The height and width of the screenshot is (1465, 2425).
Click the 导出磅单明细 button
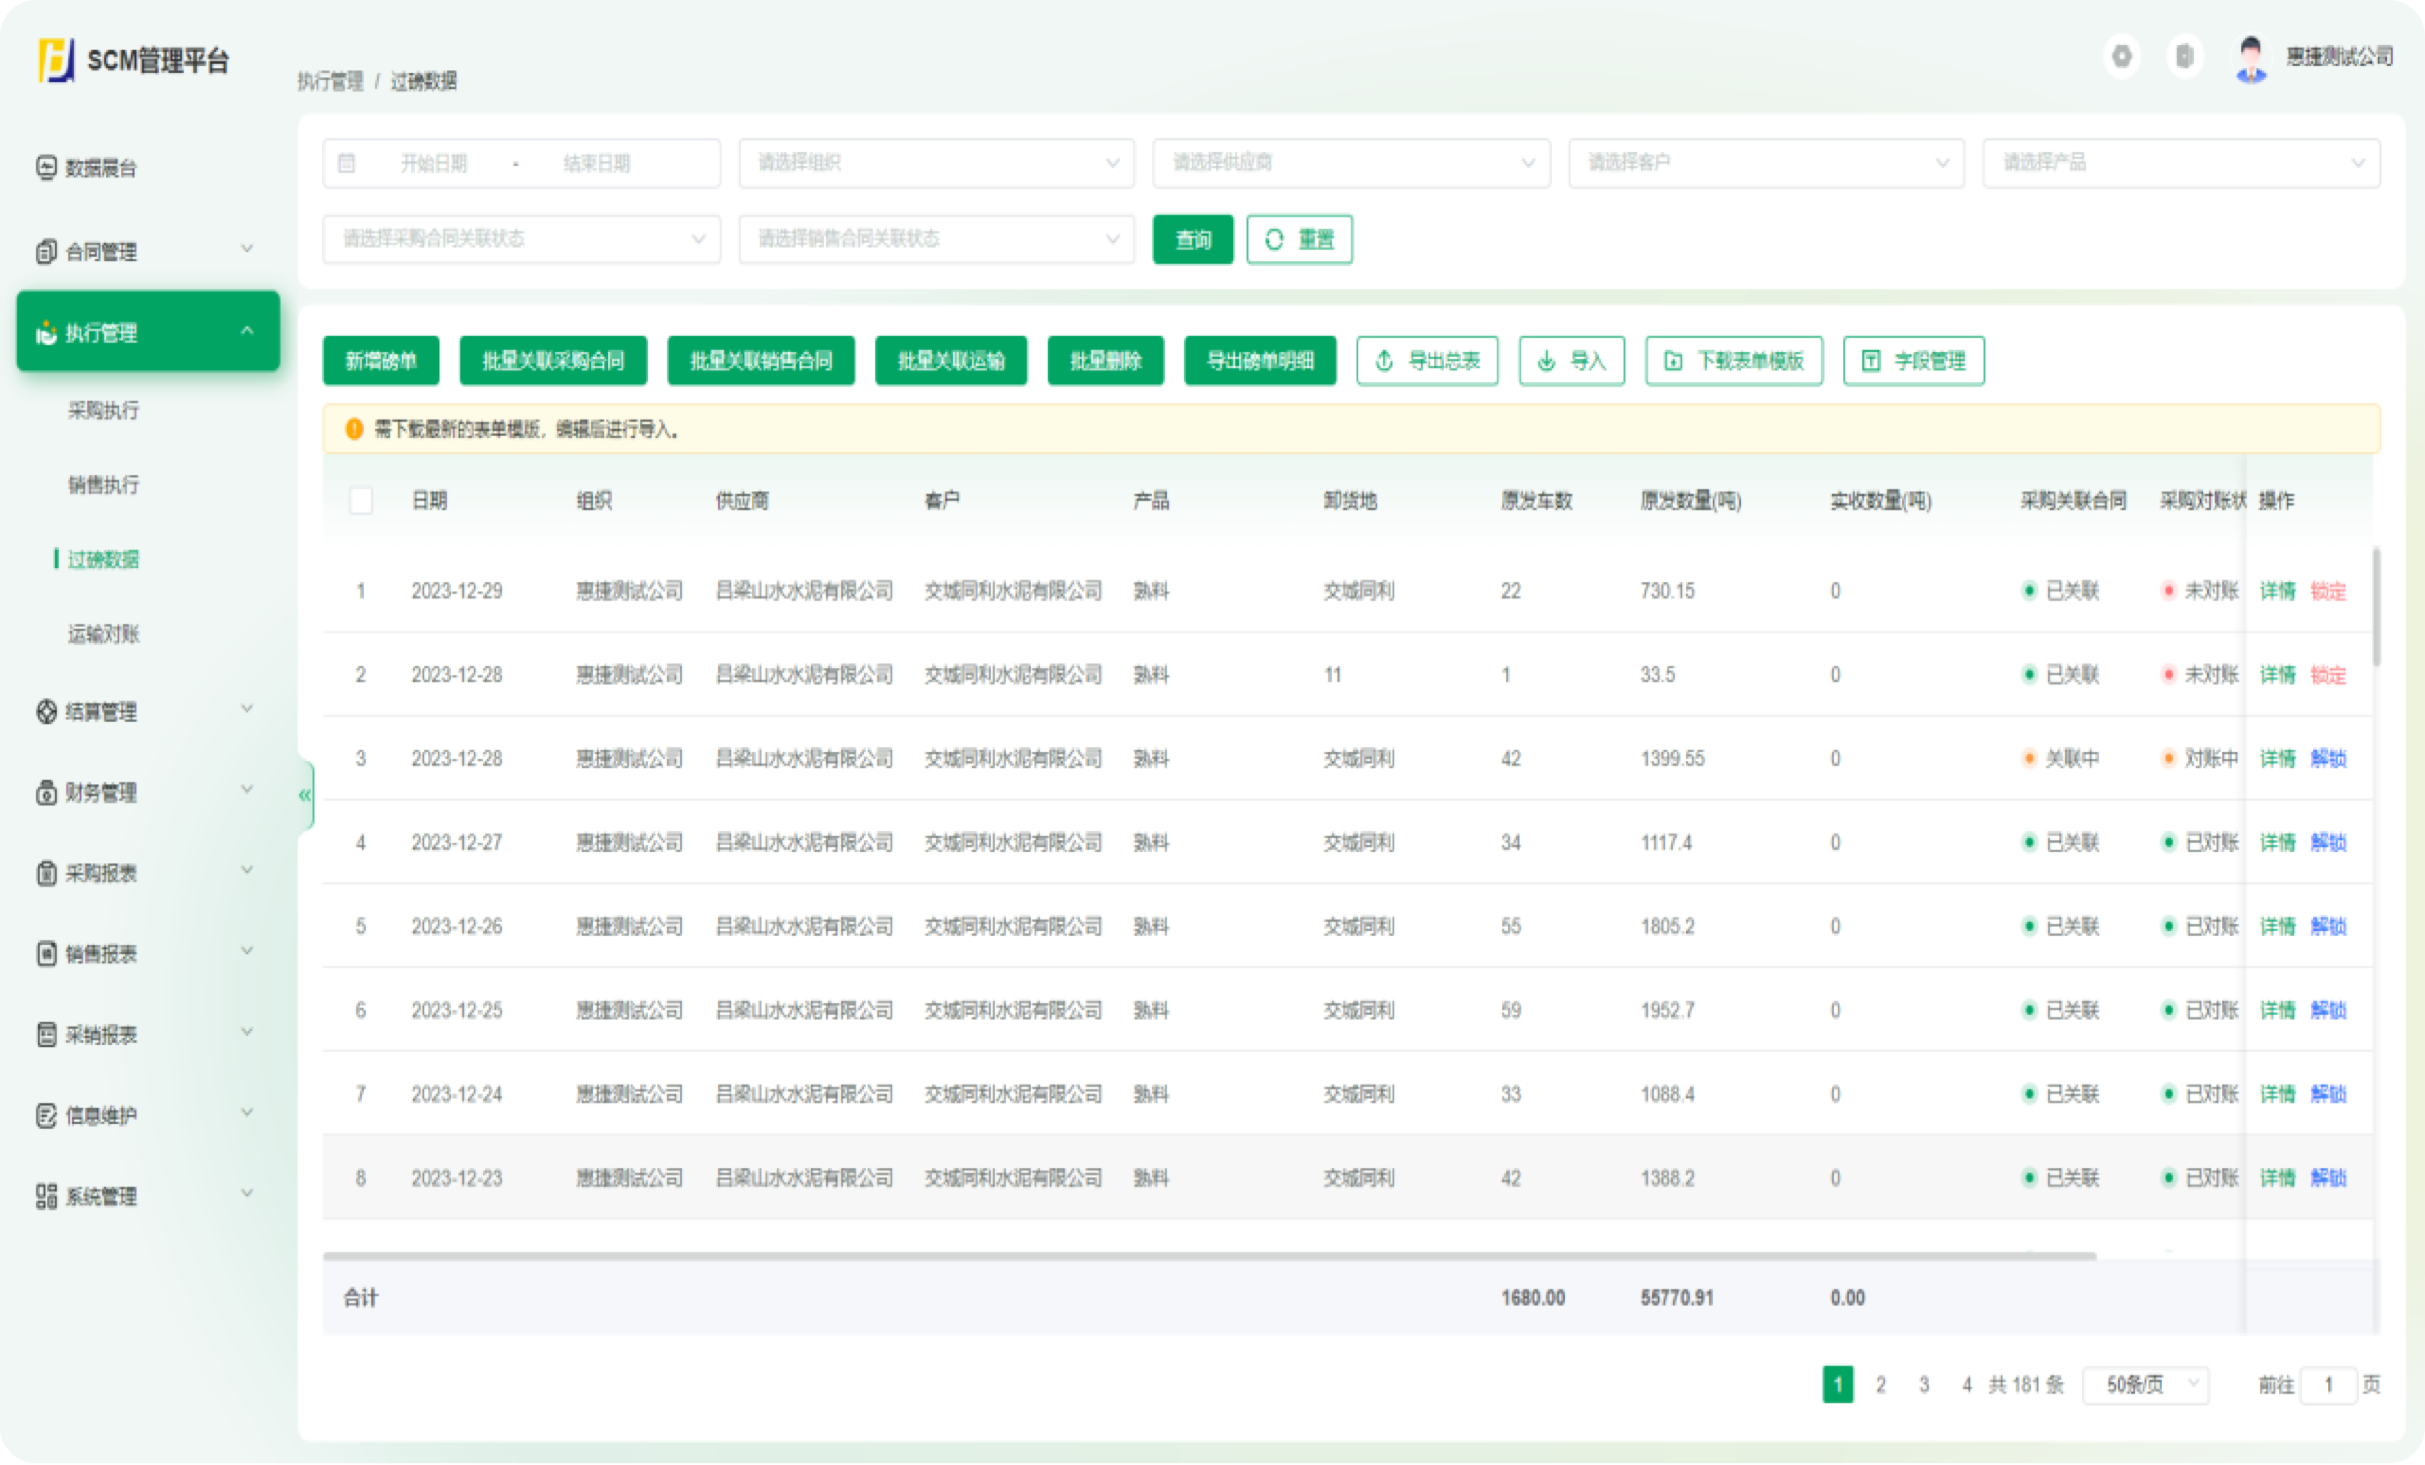pyautogui.click(x=1260, y=361)
